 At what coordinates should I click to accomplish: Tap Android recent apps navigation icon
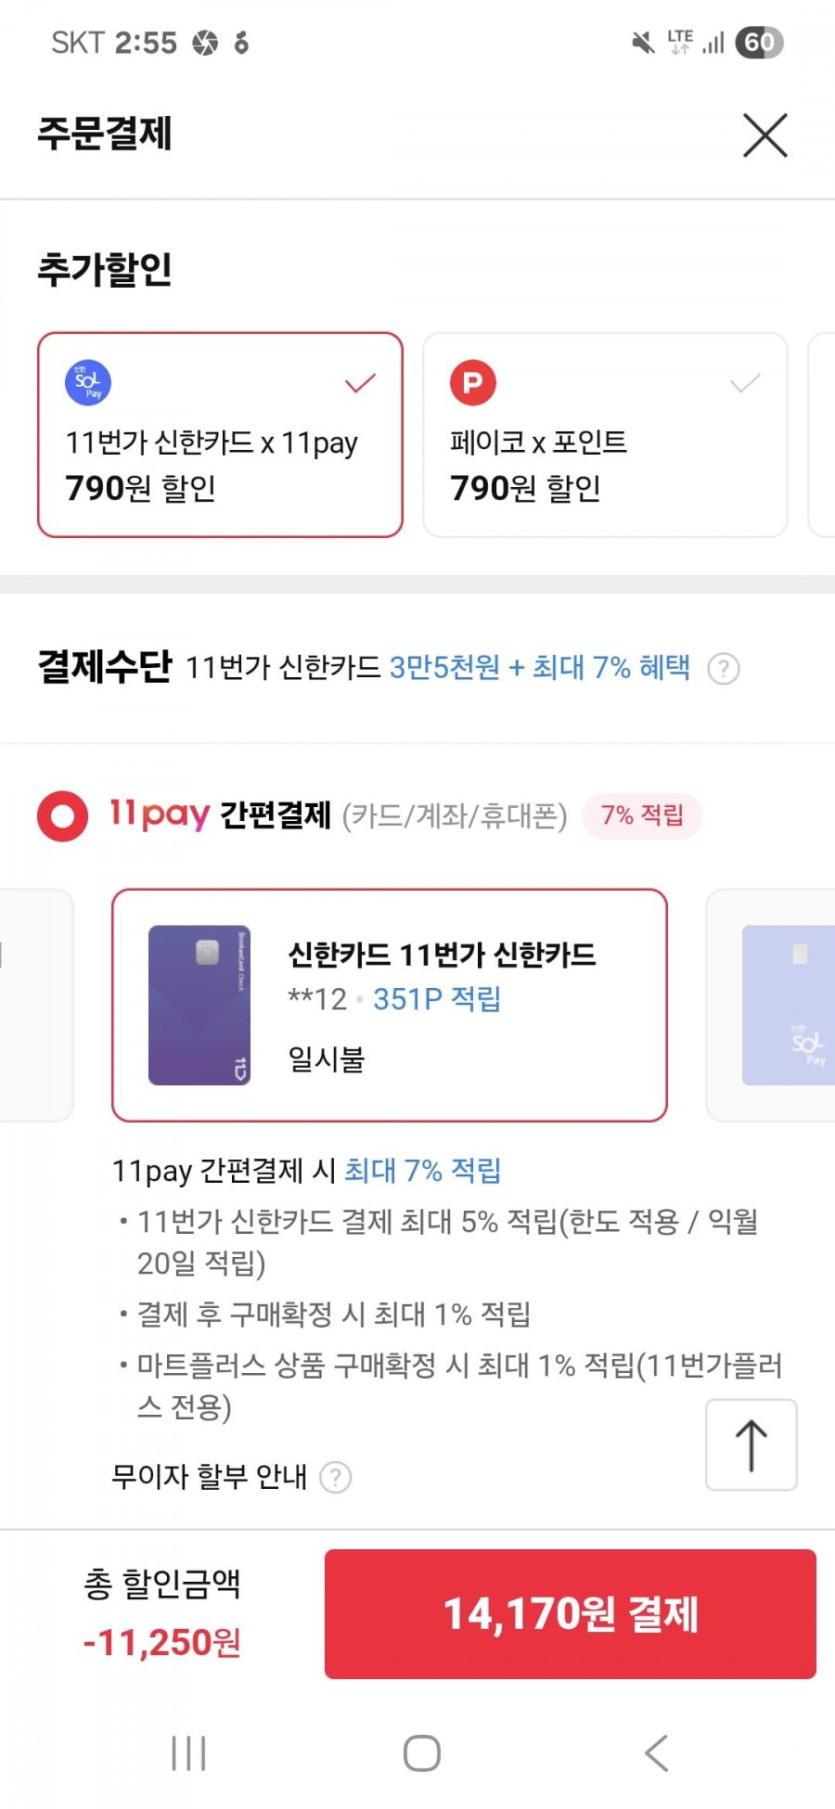pyautogui.click(x=188, y=1753)
